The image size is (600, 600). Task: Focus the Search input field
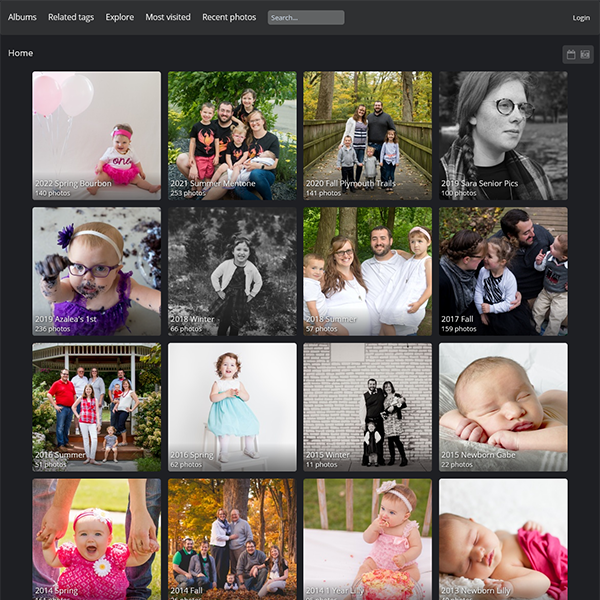(x=305, y=17)
